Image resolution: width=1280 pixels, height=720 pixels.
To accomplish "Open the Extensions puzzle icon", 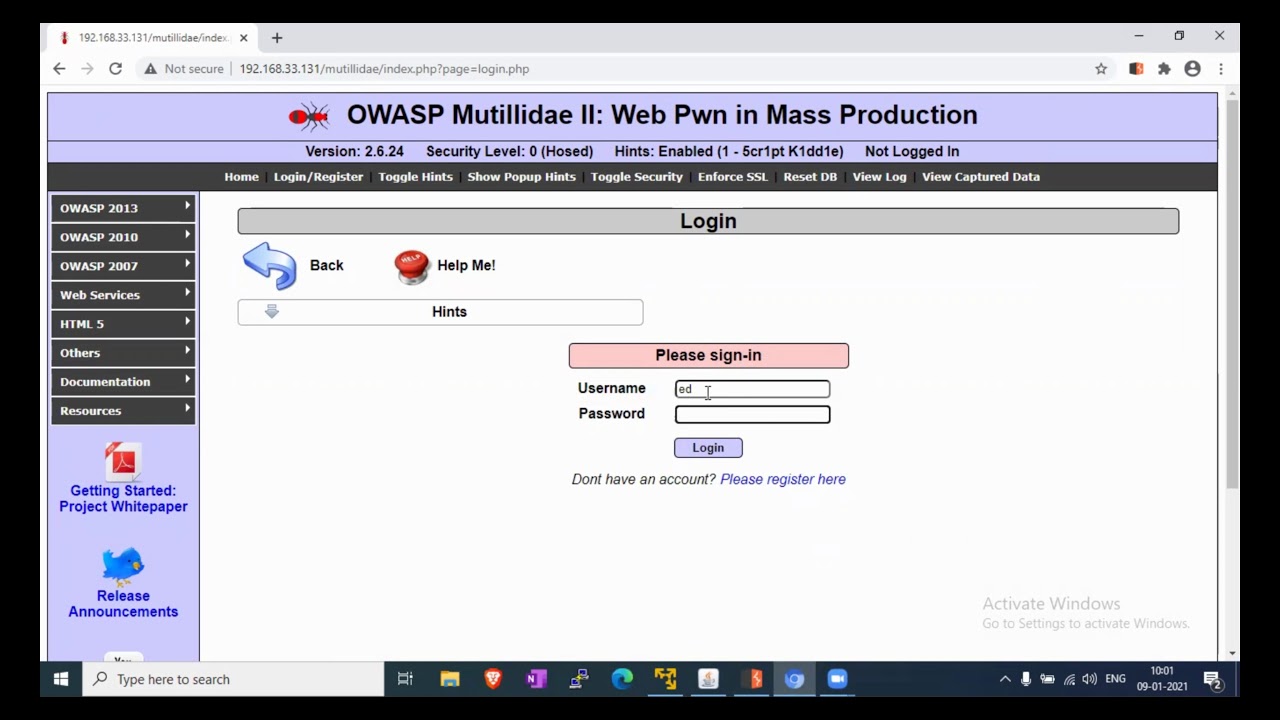I will click(x=1164, y=69).
